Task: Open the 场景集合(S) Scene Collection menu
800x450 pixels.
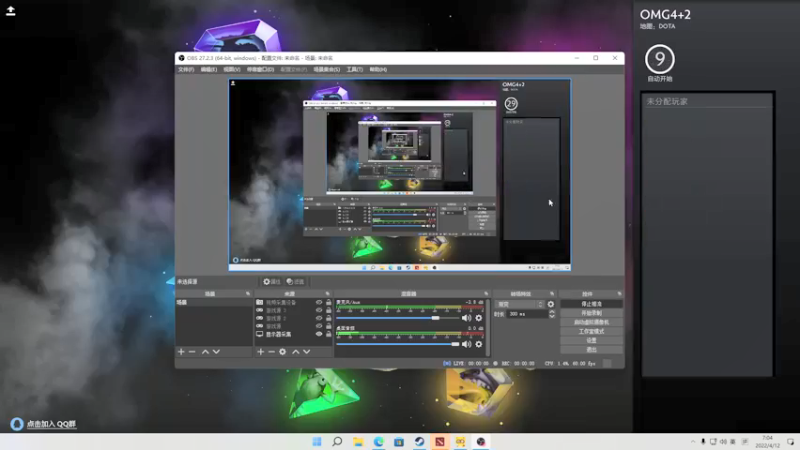Action: pos(327,69)
